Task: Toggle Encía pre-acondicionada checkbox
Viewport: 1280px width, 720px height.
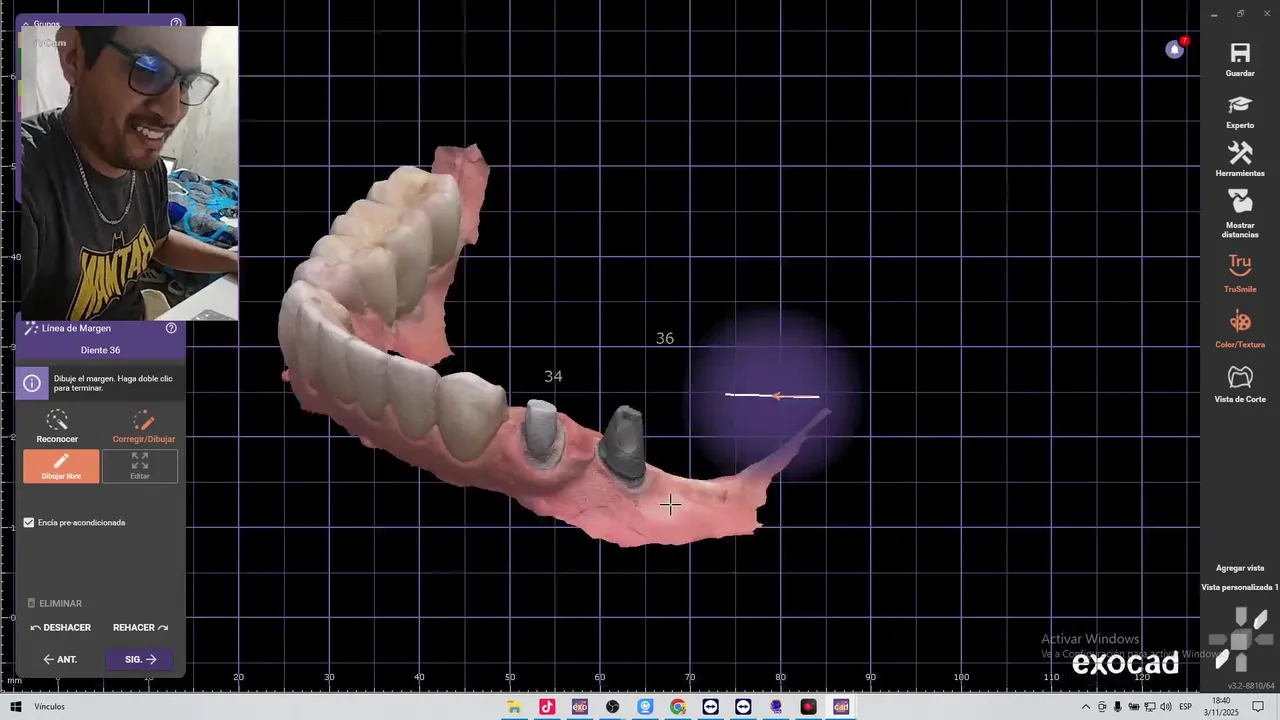Action: click(29, 522)
